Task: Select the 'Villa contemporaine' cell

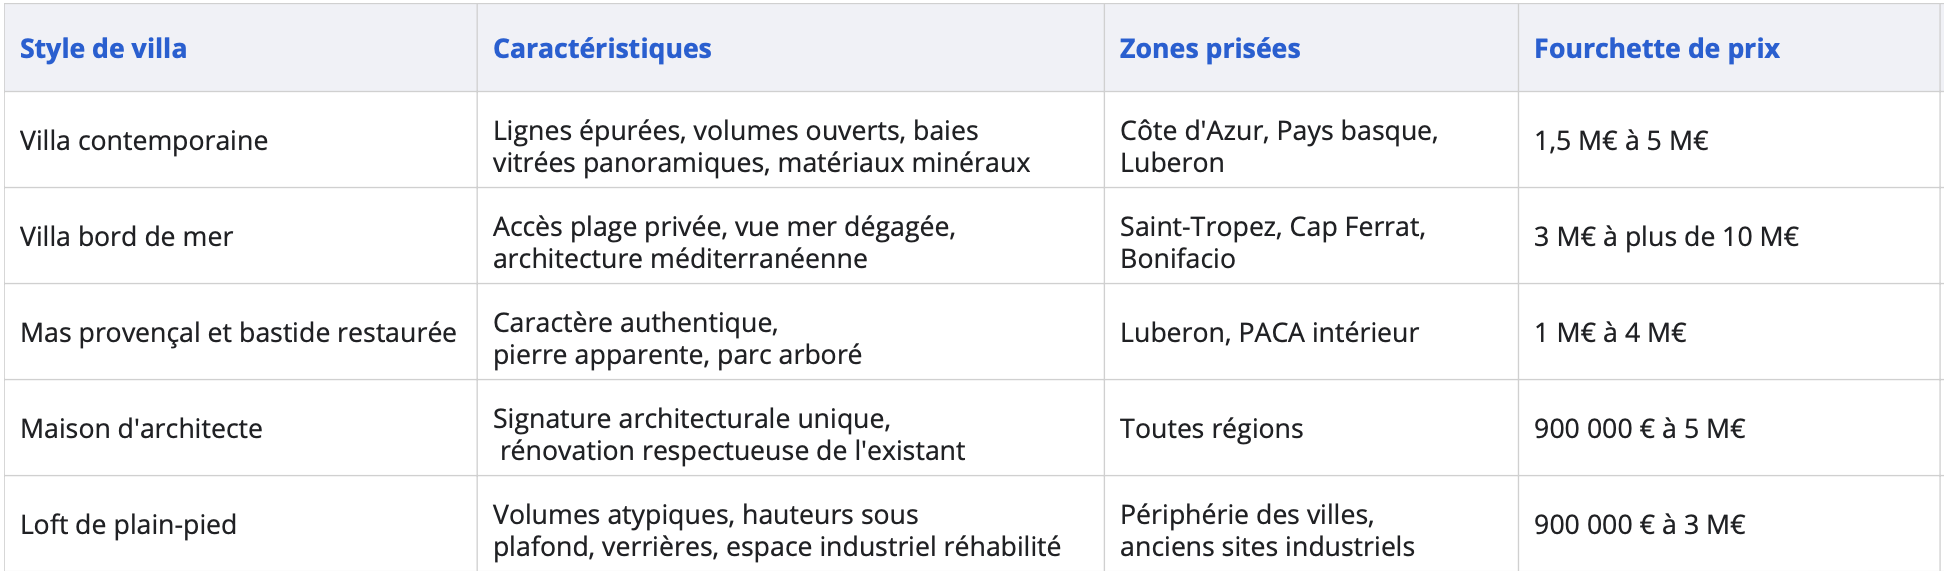Action: [240, 140]
